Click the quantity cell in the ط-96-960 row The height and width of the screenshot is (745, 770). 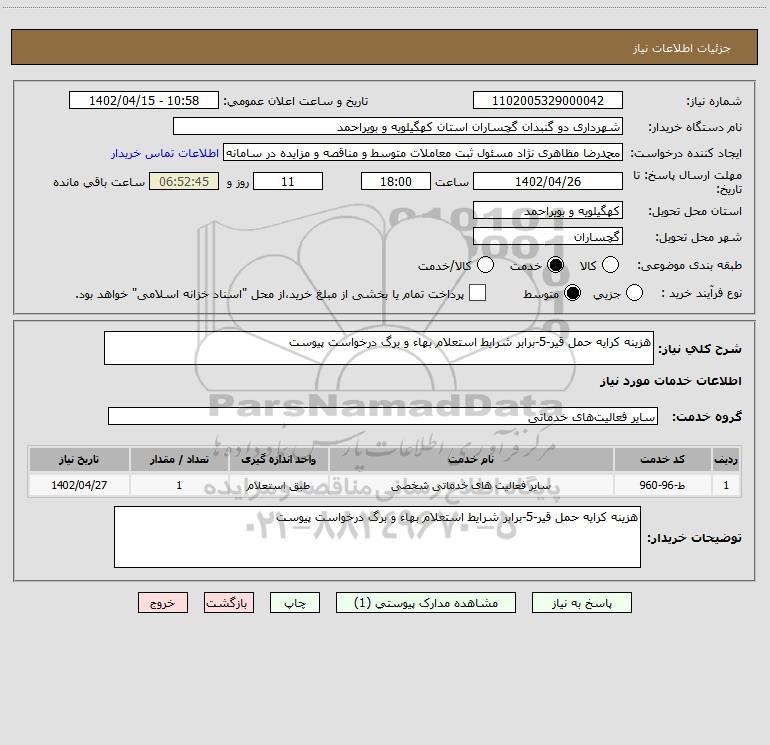[179, 485]
